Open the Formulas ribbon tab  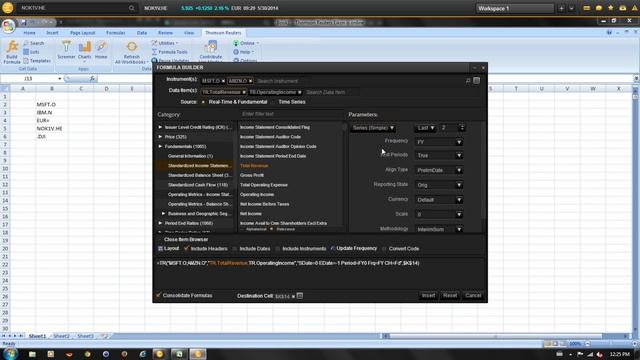pos(116,33)
